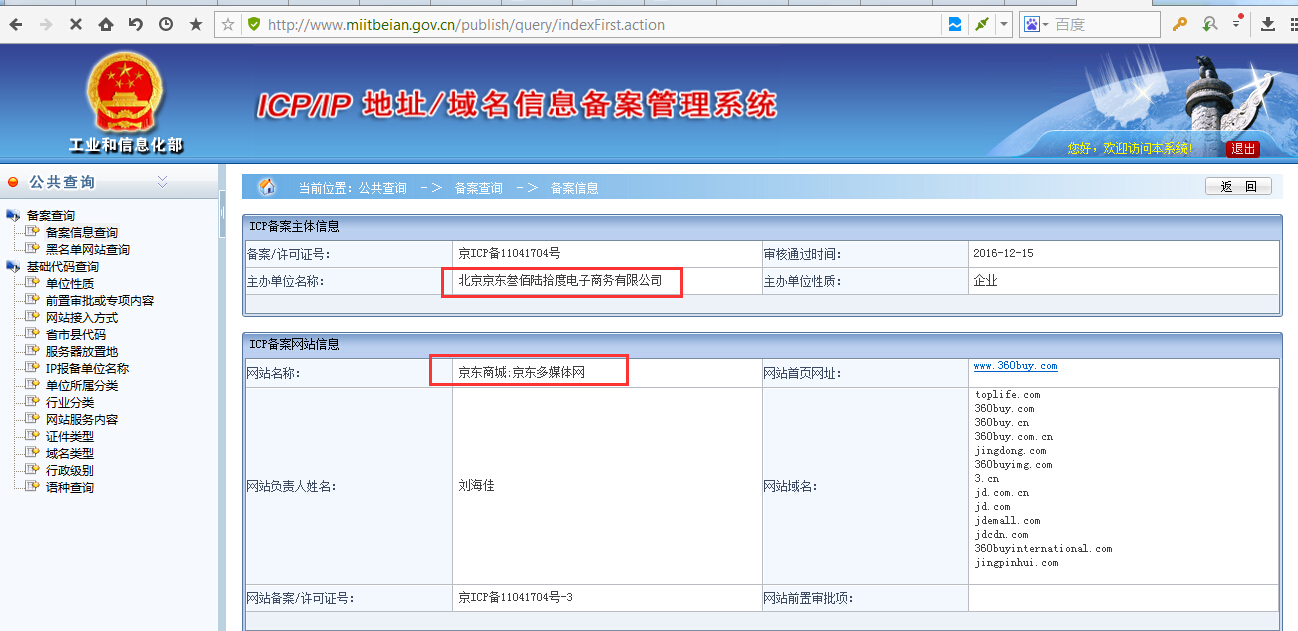Open the plugin options dropdown arrow

pos(1004,24)
